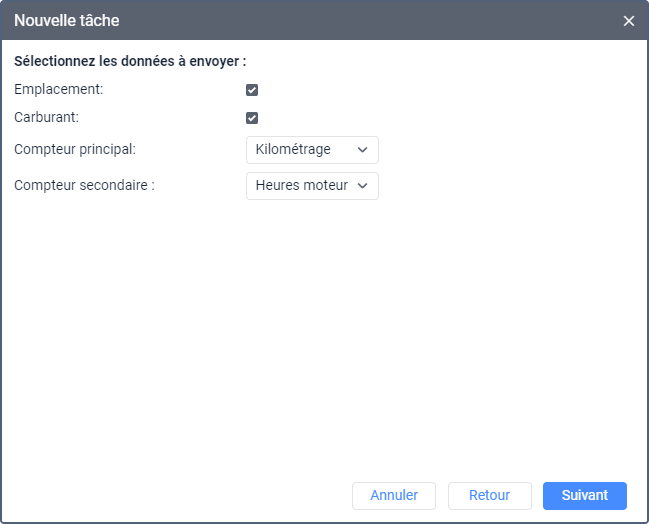The image size is (649, 524).
Task: Select the Kilométrage value text
Action: coord(293,150)
